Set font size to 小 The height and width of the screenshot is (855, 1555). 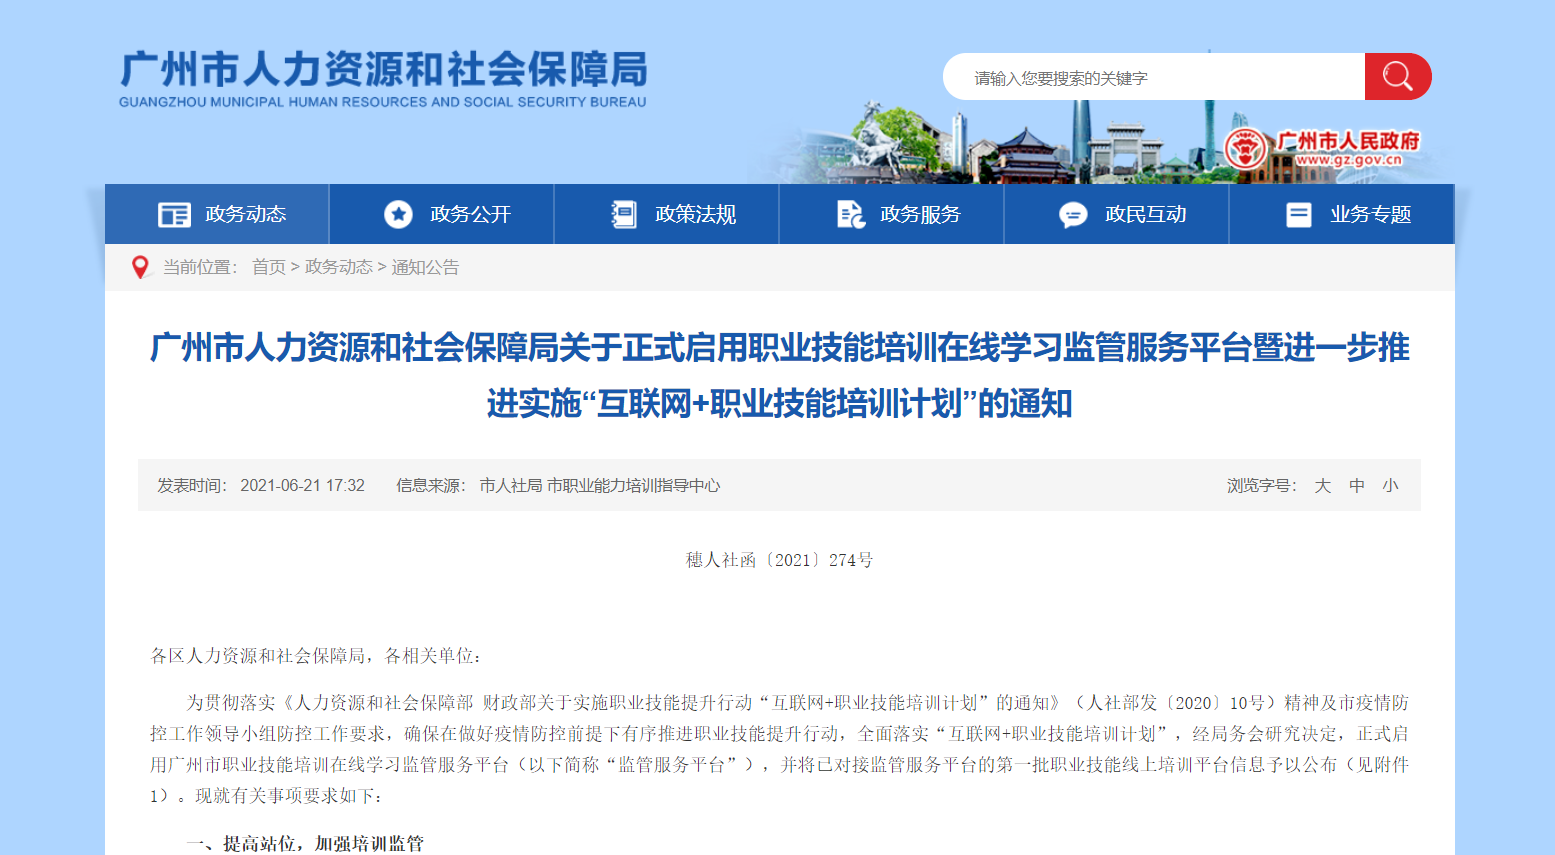tap(1390, 485)
